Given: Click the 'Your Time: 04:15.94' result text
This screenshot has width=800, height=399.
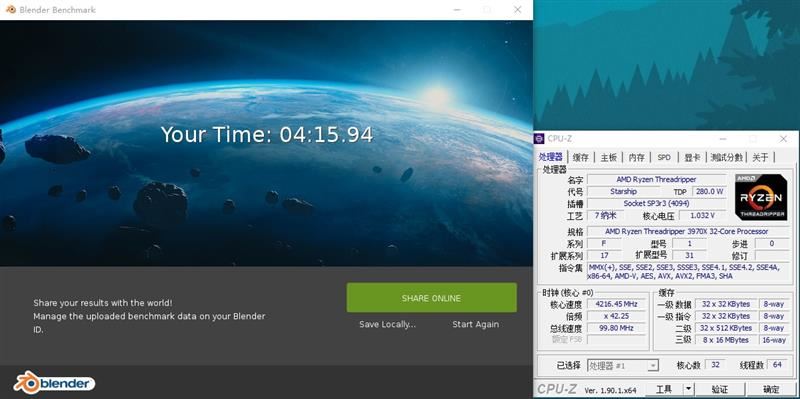Looking at the screenshot, I should pyautogui.click(x=267, y=135).
